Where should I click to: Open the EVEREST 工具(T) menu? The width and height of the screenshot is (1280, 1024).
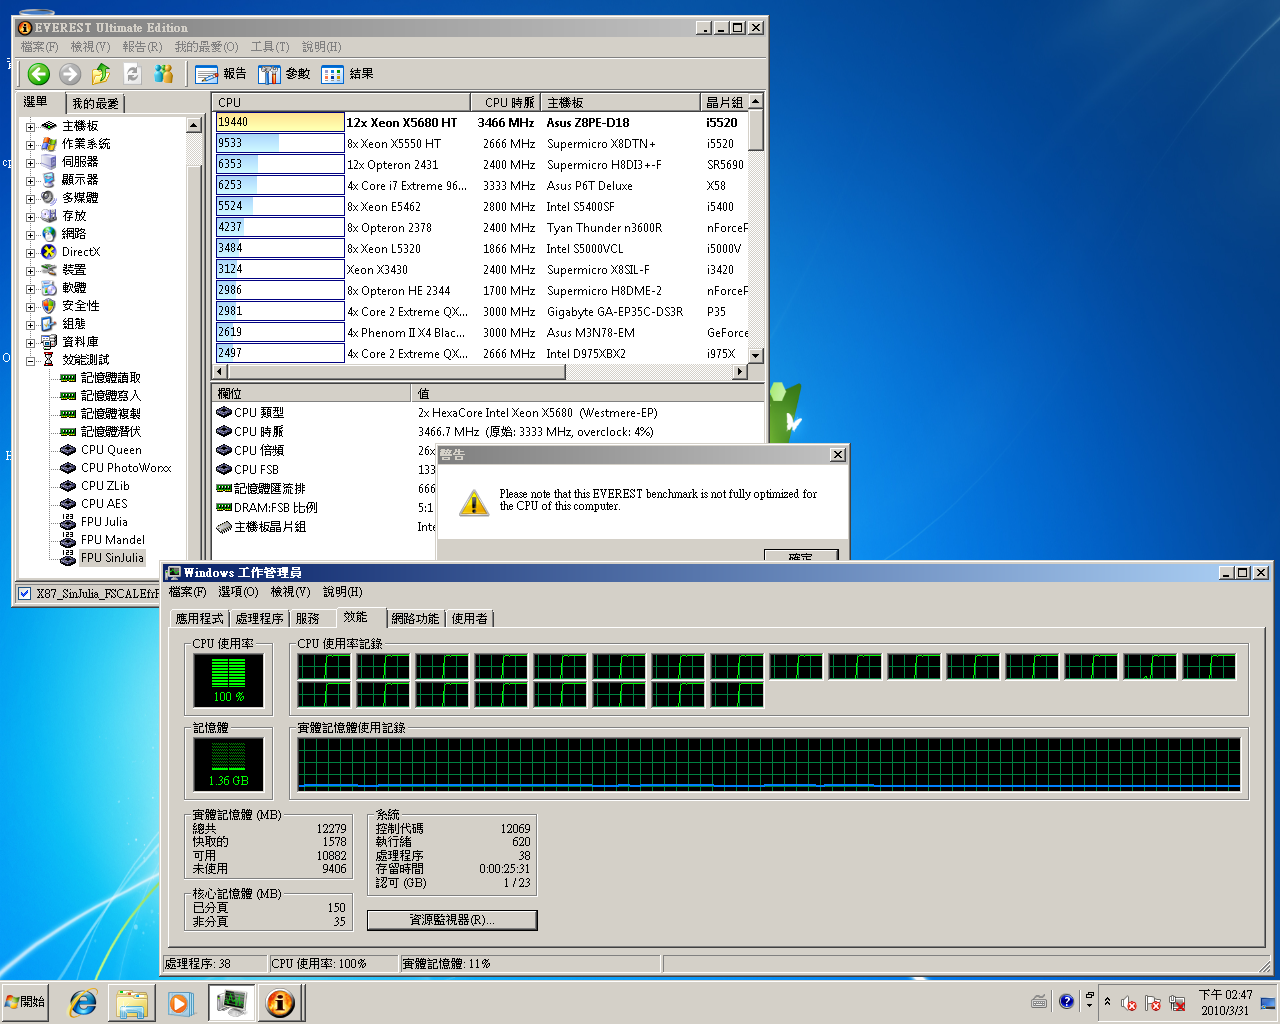(x=269, y=47)
